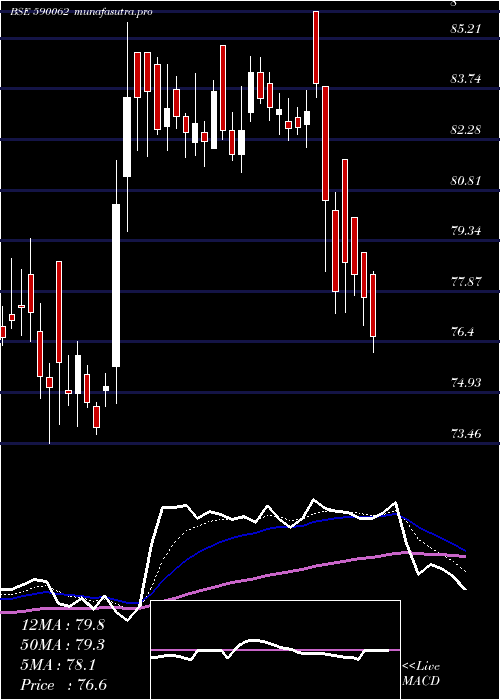Click the 77.87 price axis label
The height and width of the screenshot is (700, 500).
pos(466,282)
